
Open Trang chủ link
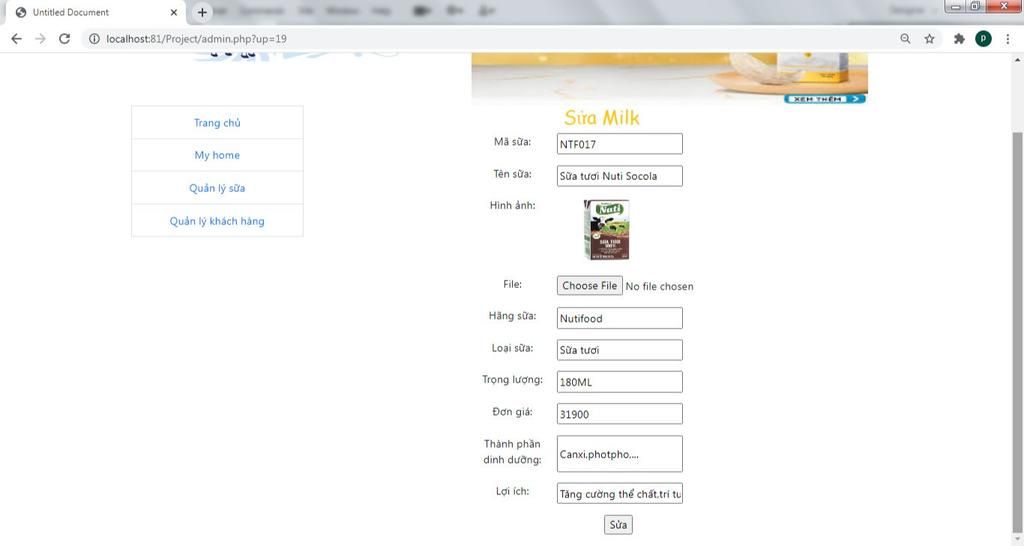pyautogui.click(x=217, y=122)
